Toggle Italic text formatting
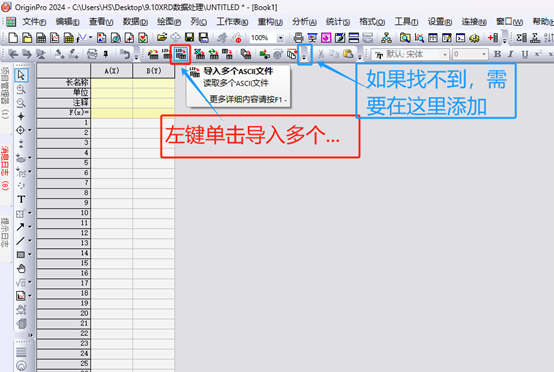 tap(511, 54)
